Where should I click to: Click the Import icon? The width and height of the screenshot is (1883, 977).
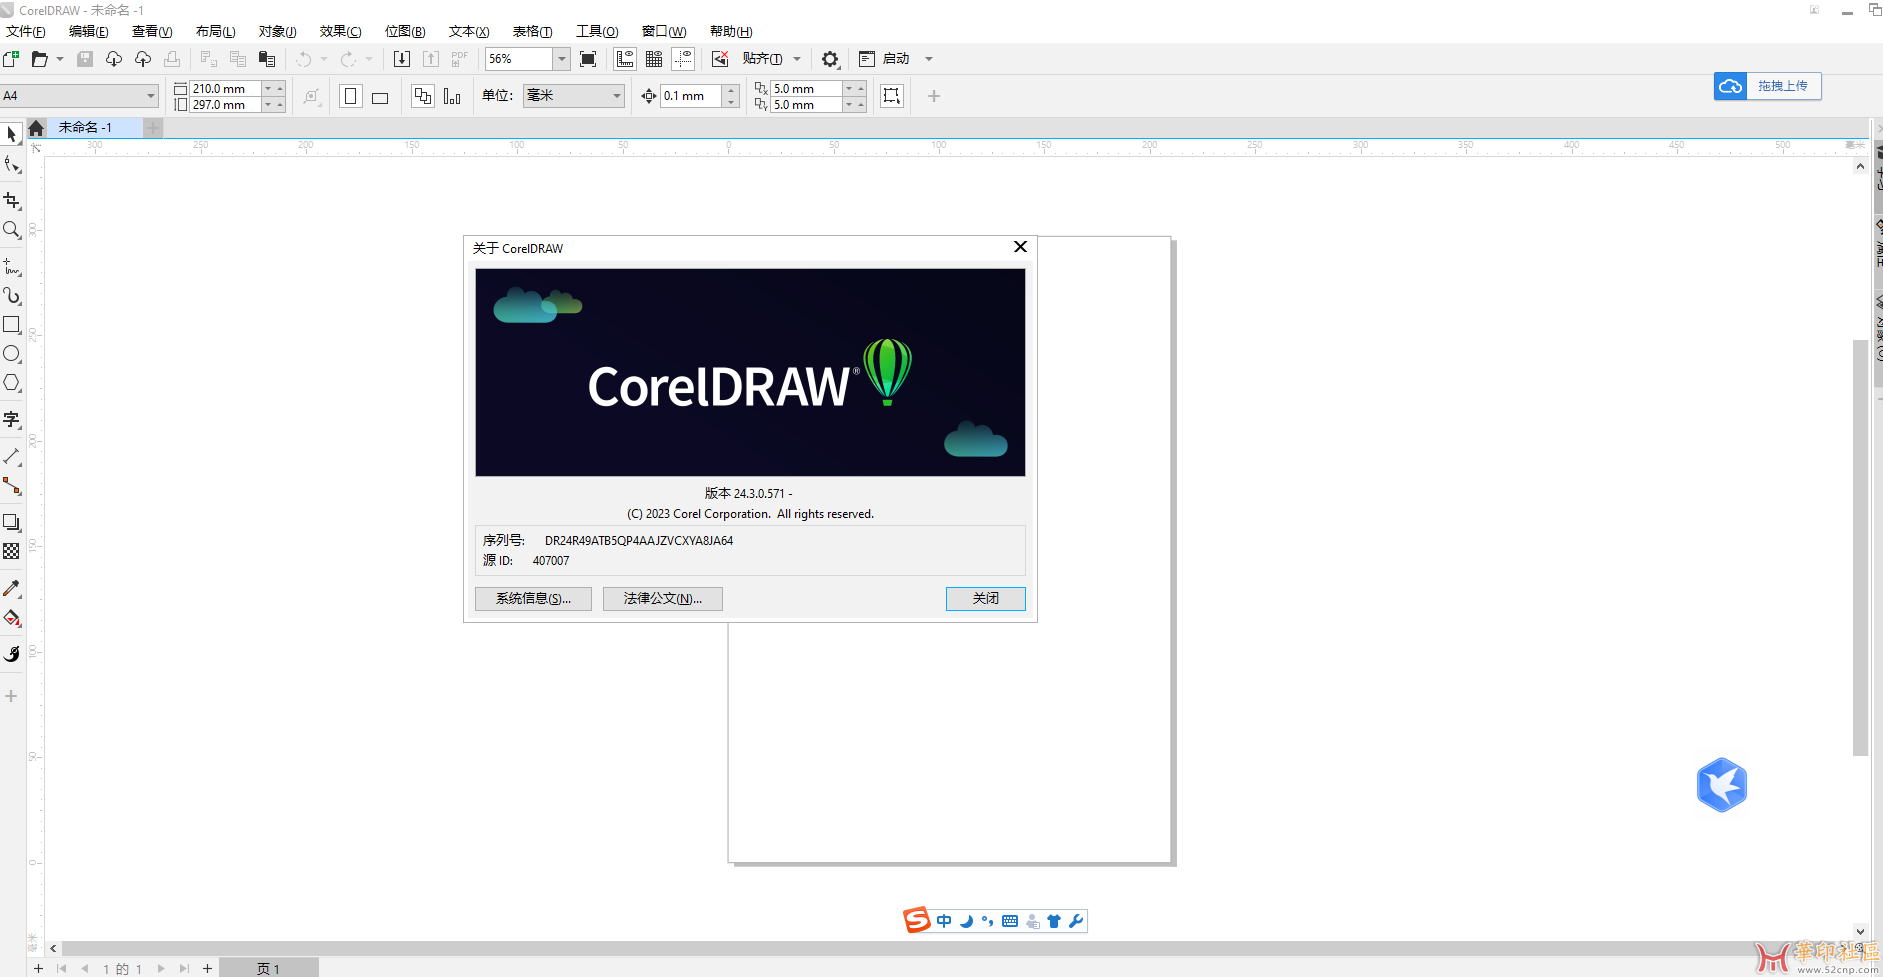(401, 59)
